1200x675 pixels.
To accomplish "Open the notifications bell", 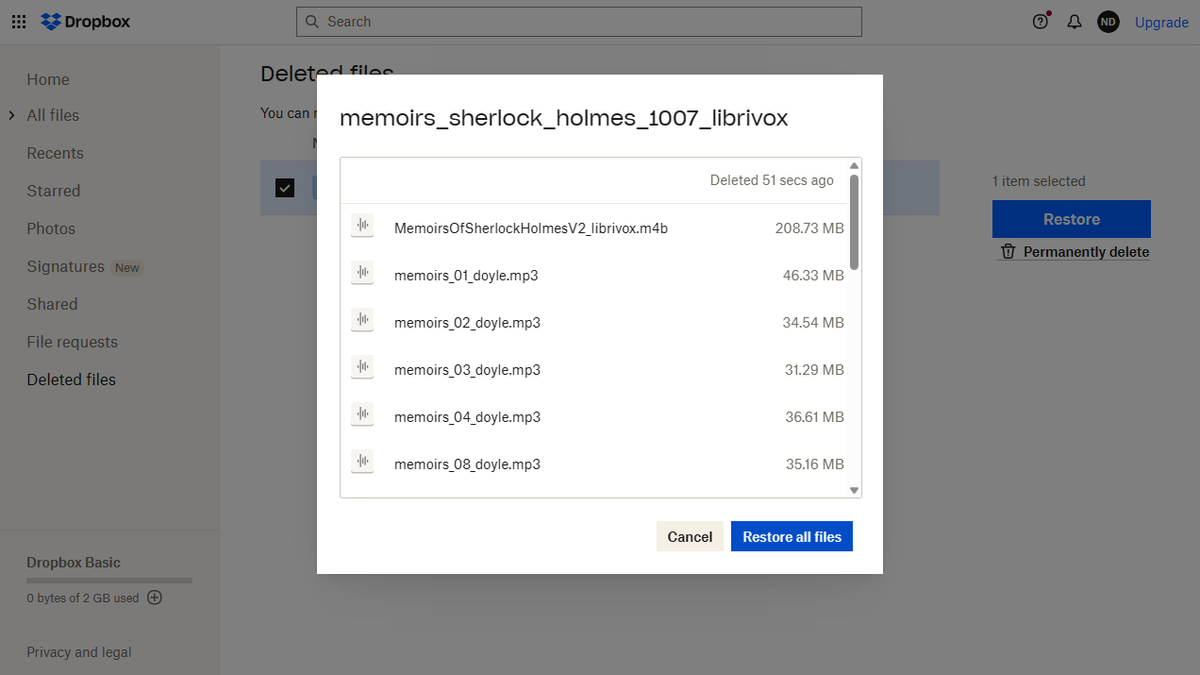I will pos(1074,21).
